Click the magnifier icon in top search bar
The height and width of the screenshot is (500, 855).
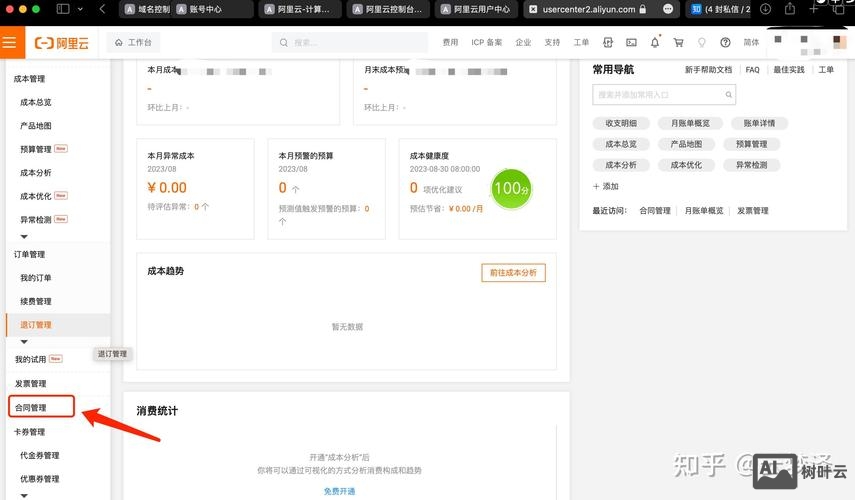point(284,43)
